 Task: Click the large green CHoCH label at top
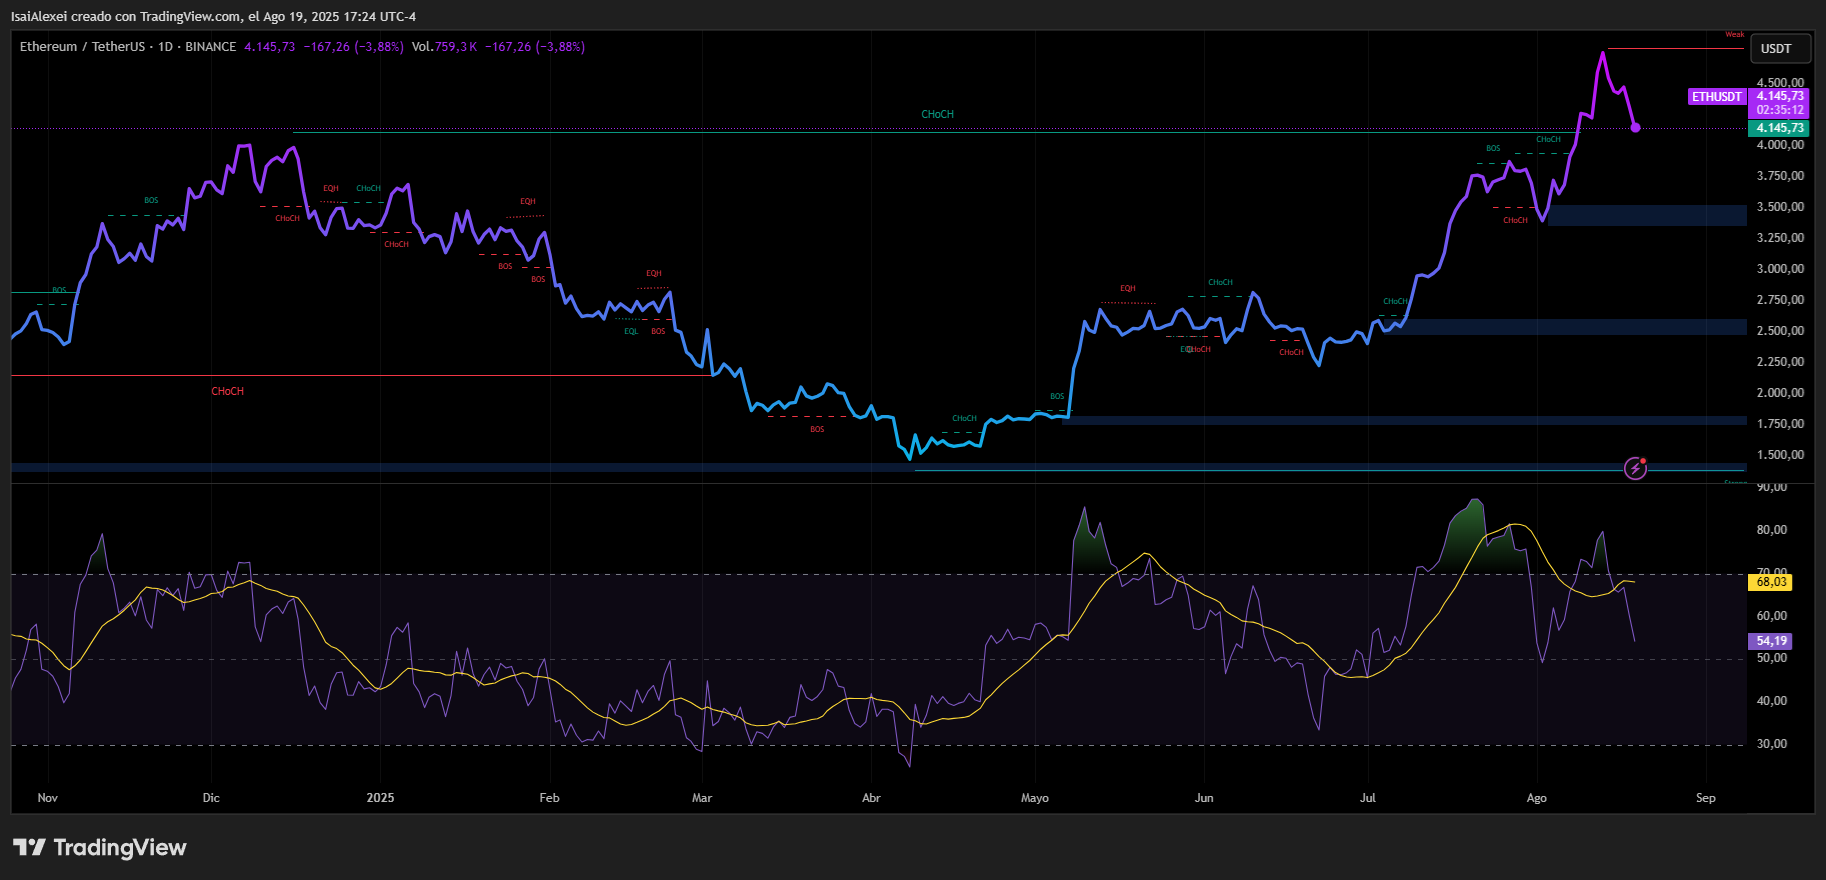(937, 115)
